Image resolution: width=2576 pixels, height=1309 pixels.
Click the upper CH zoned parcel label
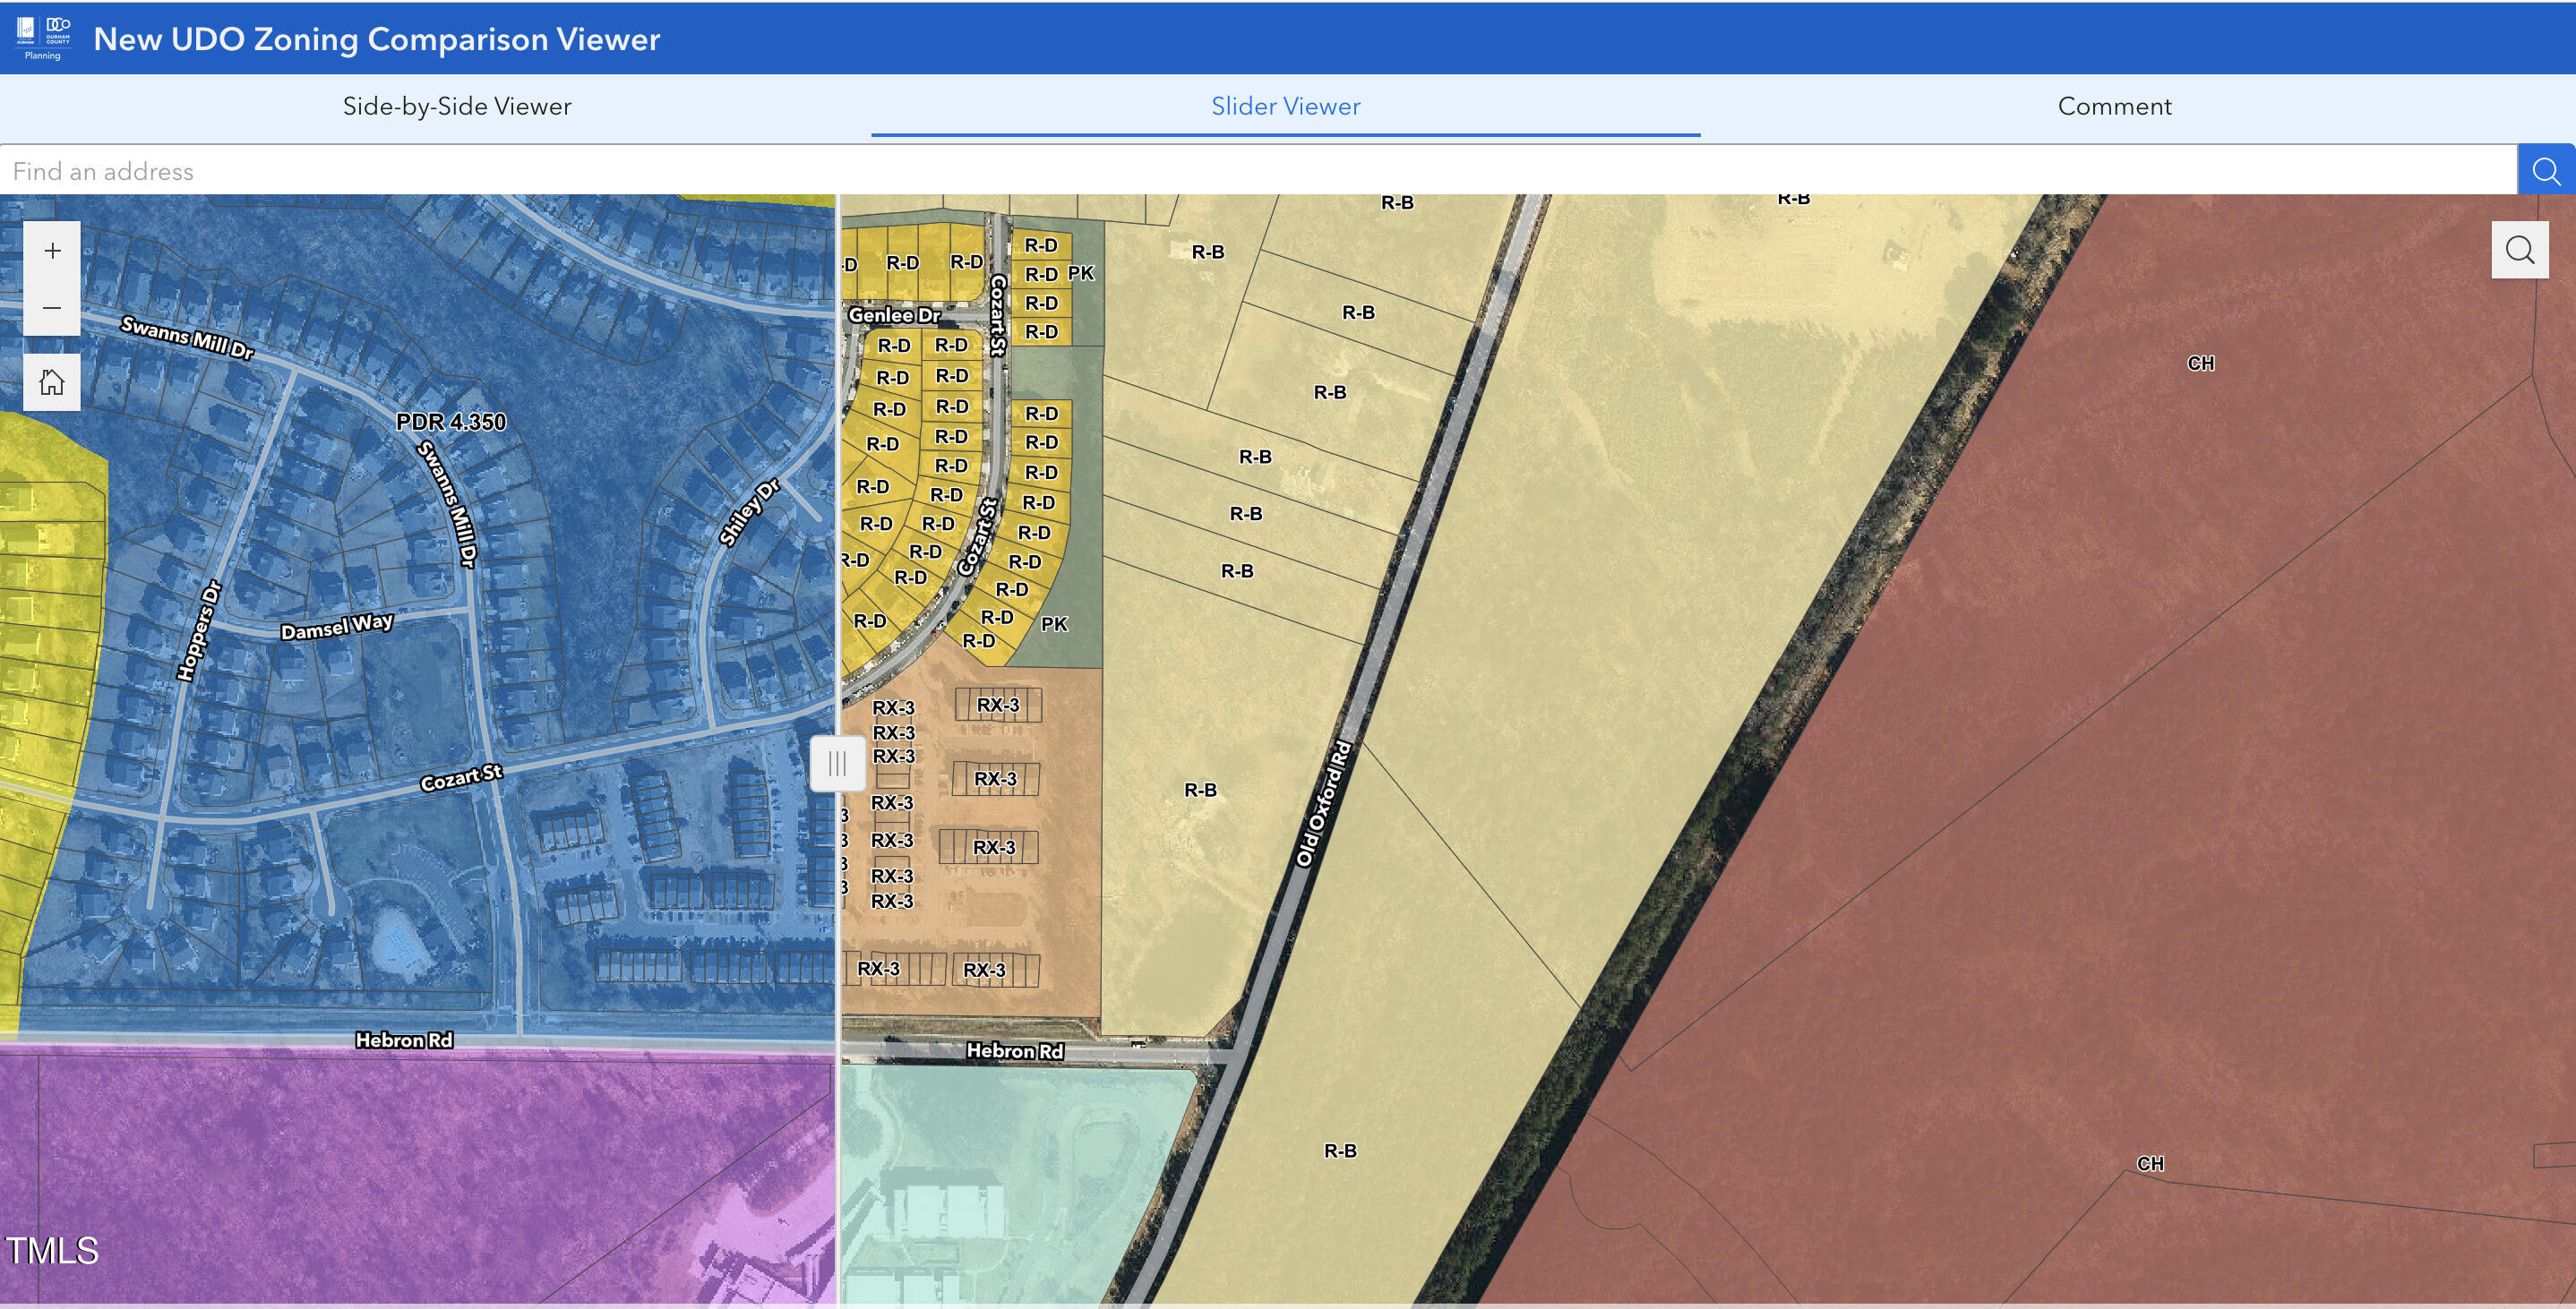point(2200,363)
